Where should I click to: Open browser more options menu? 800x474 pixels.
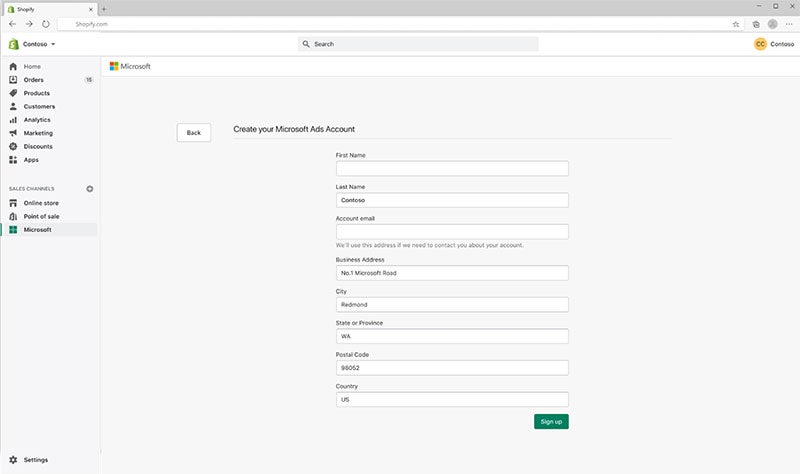coord(789,24)
